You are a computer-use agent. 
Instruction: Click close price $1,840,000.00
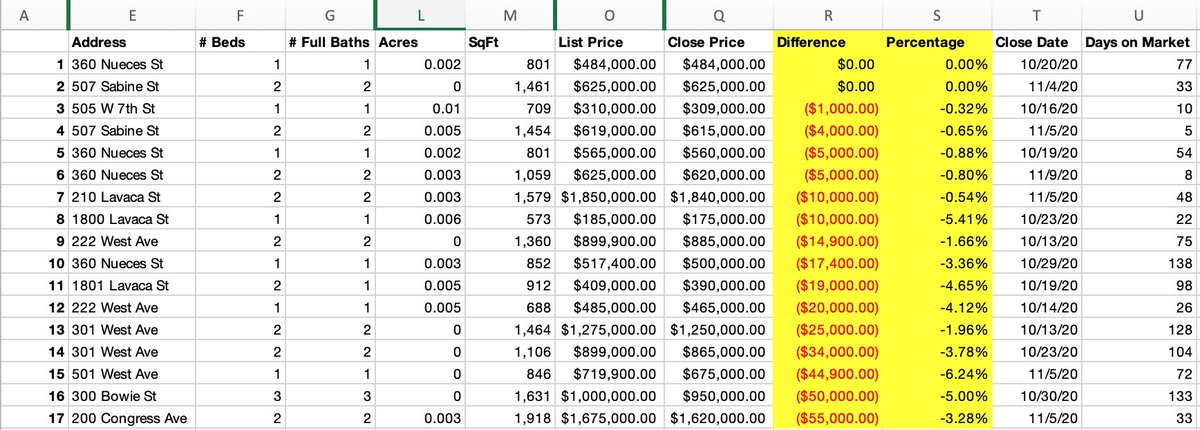(718, 196)
